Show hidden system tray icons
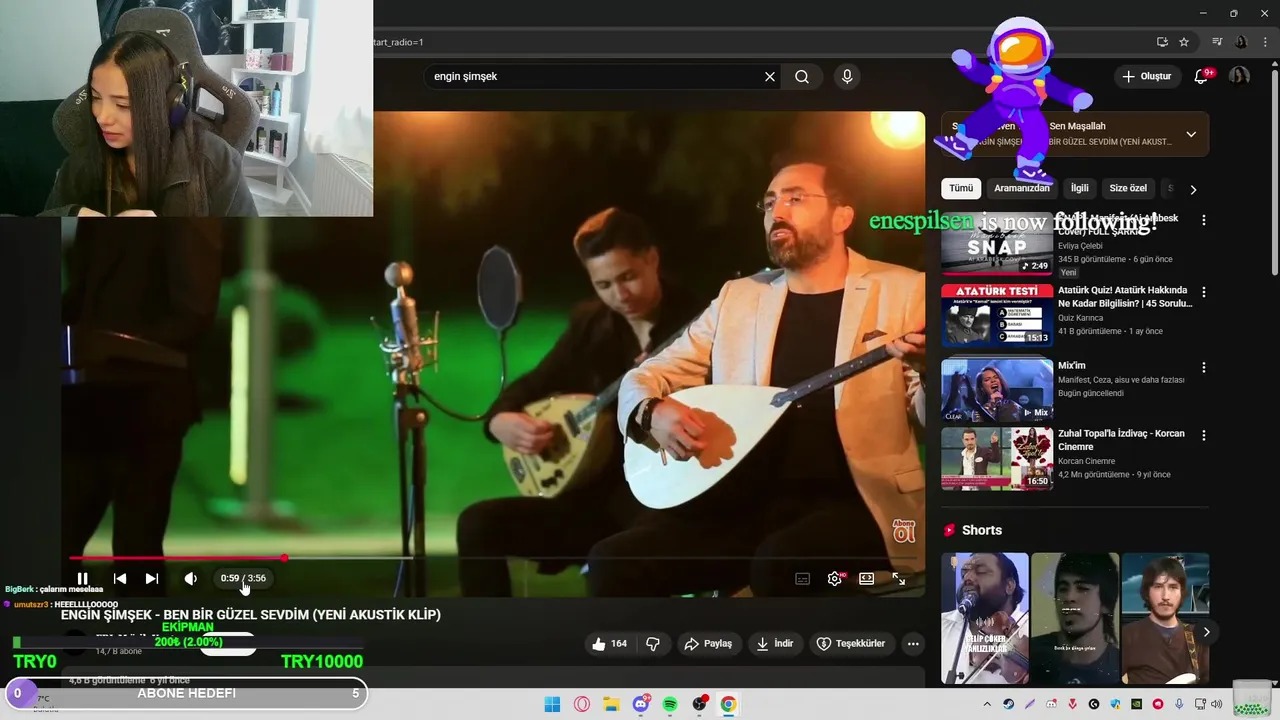The width and height of the screenshot is (1280, 720). [987, 704]
